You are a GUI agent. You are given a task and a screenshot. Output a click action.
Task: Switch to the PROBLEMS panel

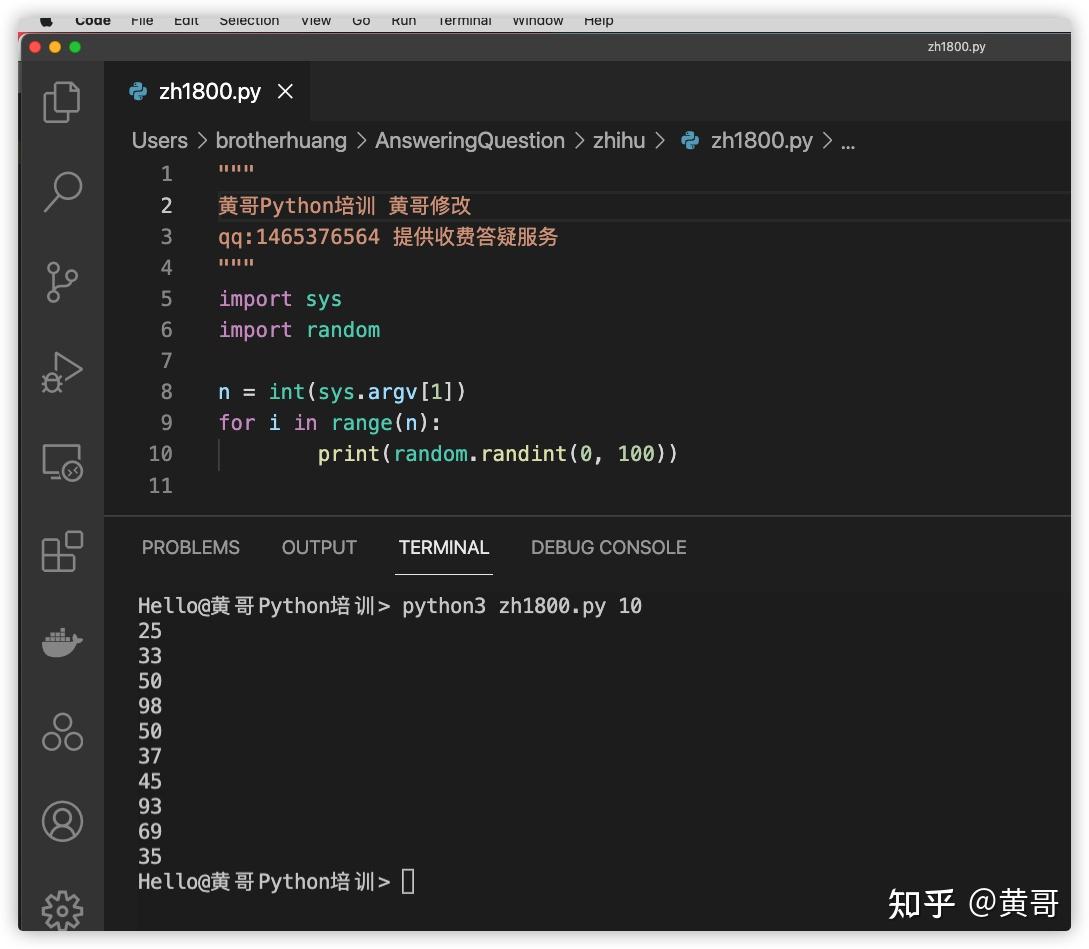pyautogui.click(x=190, y=547)
